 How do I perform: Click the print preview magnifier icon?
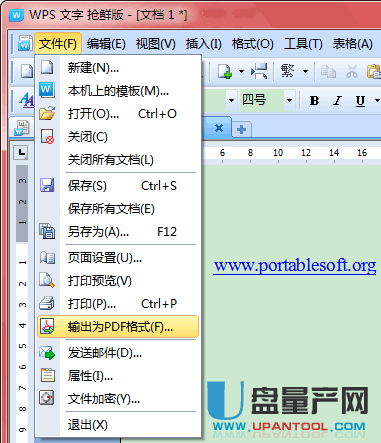[x=47, y=280]
